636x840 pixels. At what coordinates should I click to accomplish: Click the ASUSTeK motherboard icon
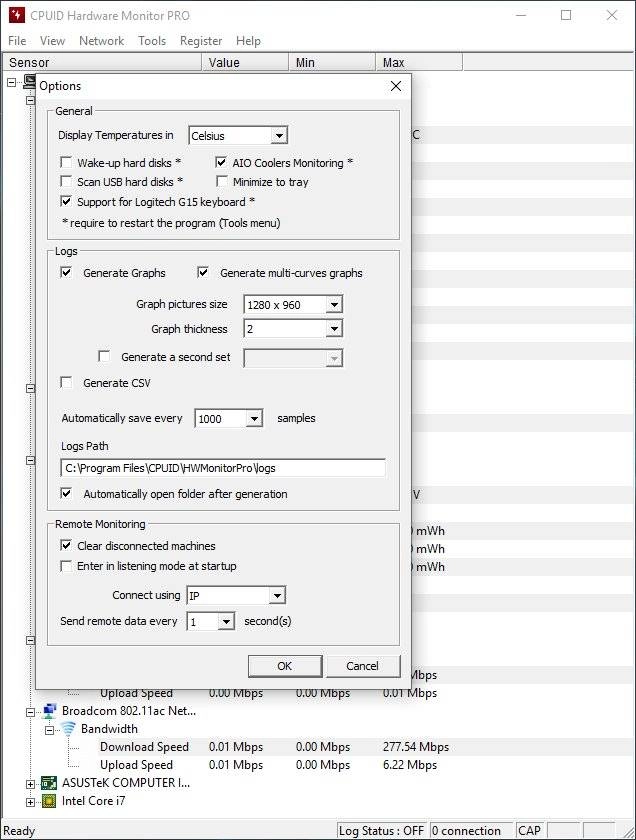pyautogui.click(x=49, y=783)
